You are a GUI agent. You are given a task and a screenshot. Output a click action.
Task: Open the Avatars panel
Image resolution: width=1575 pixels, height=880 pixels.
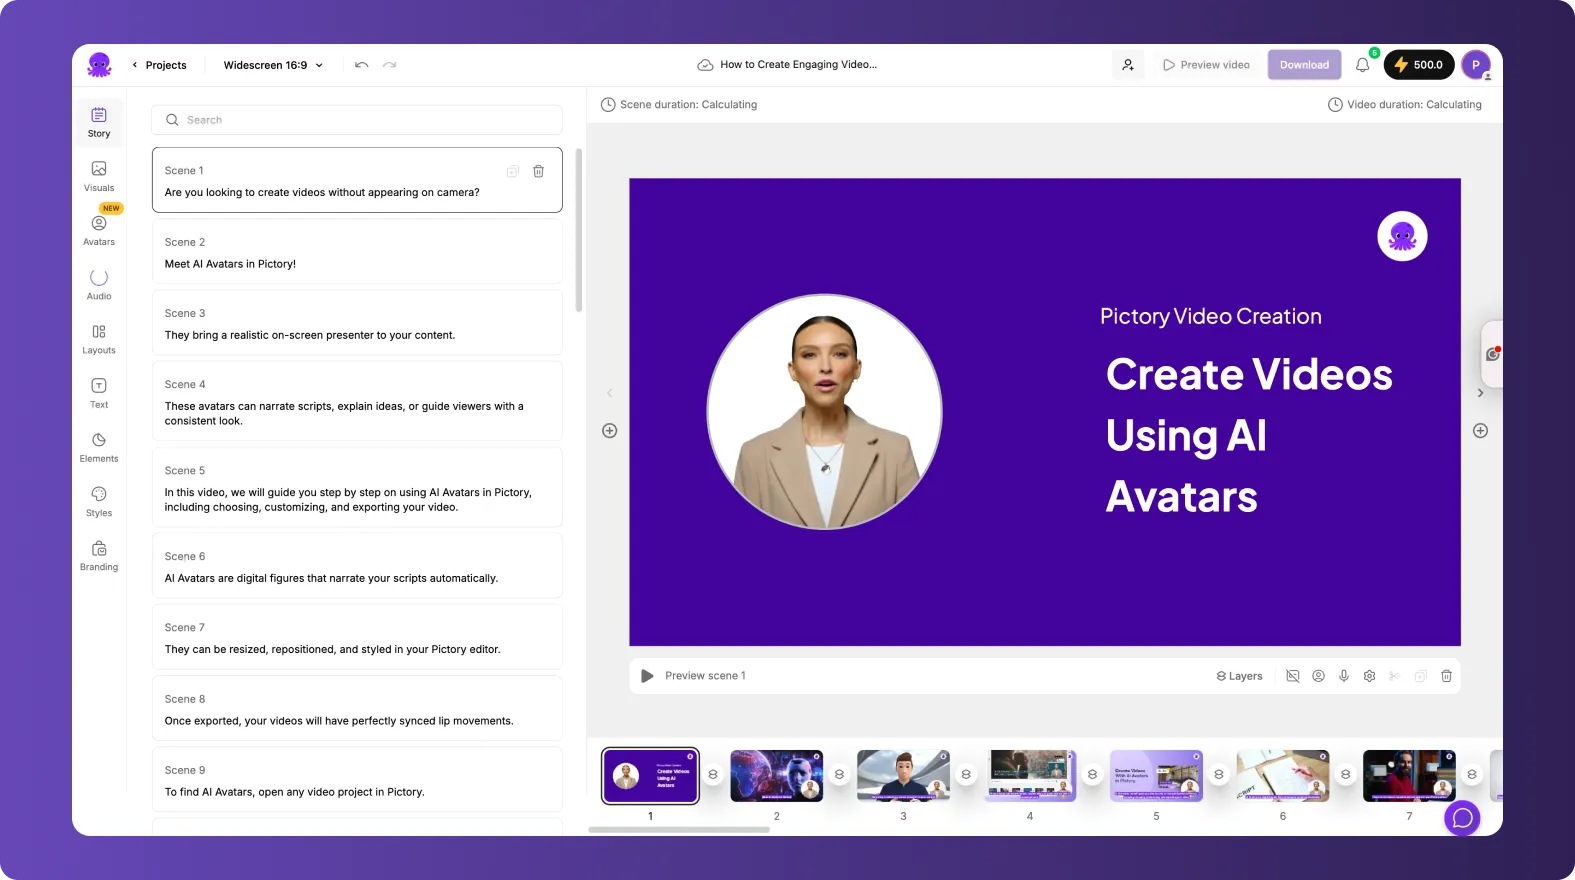coord(99,230)
